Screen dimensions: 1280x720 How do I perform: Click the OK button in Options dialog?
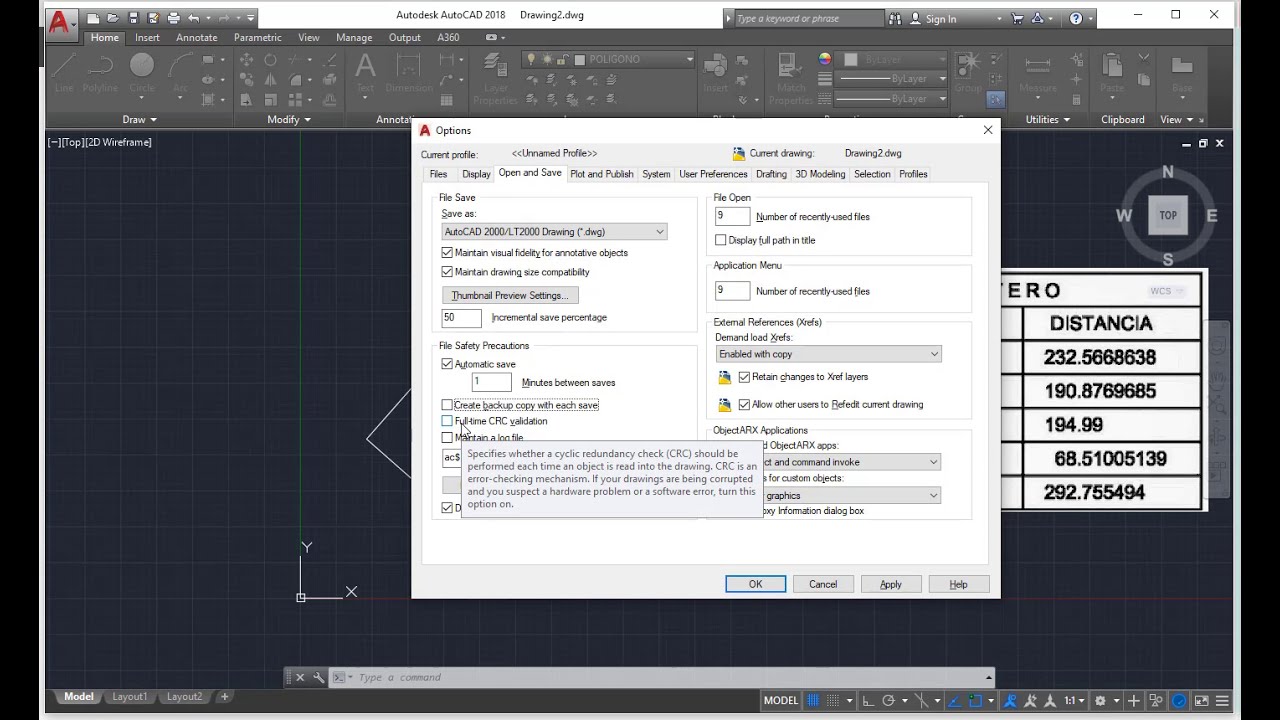755,584
